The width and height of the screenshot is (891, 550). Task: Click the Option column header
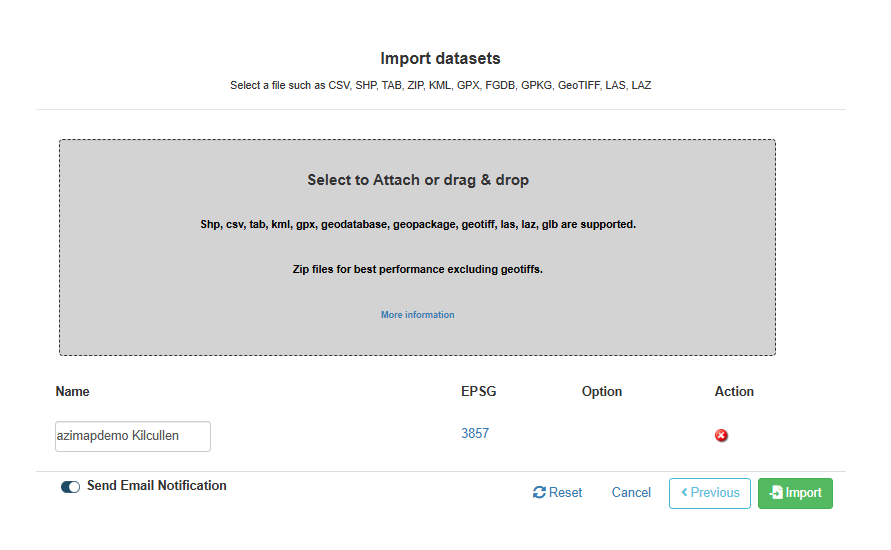tap(602, 391)
